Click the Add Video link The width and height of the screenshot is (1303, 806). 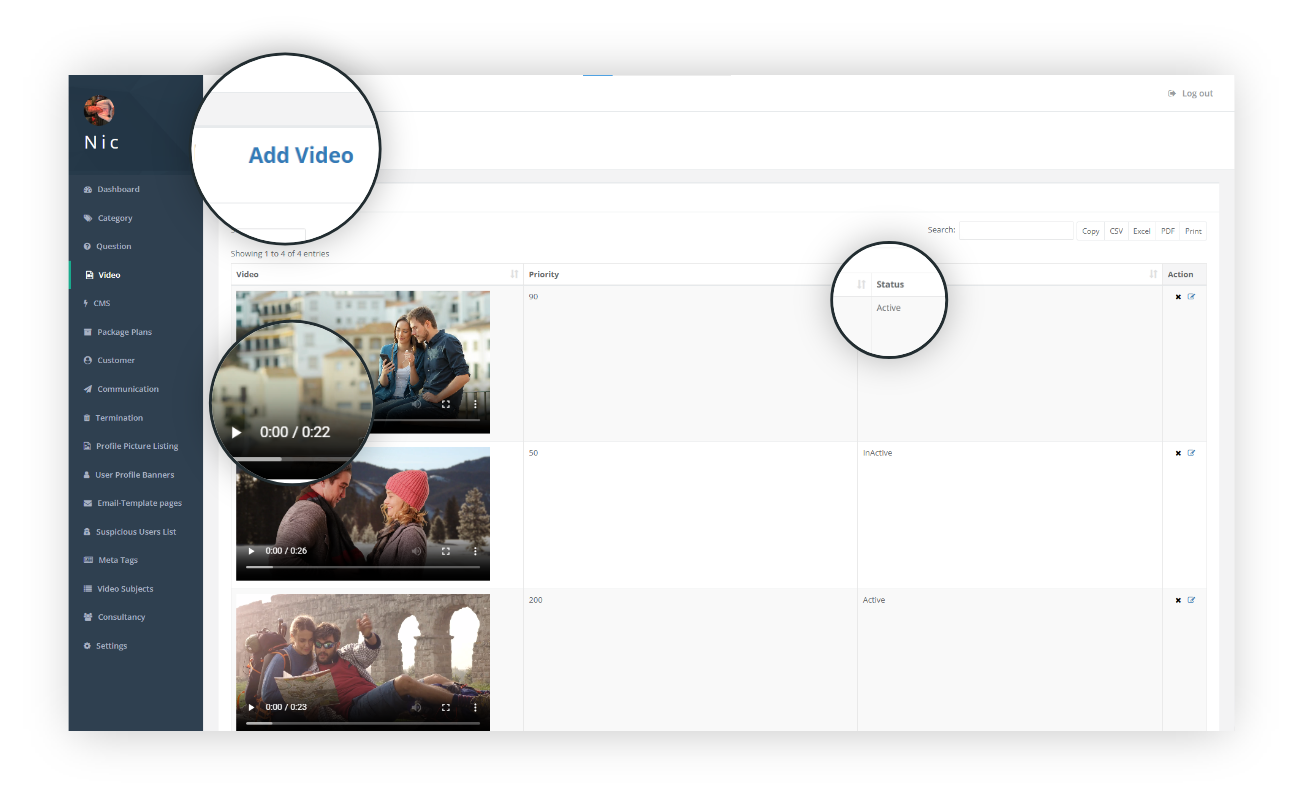coord(300,155)
